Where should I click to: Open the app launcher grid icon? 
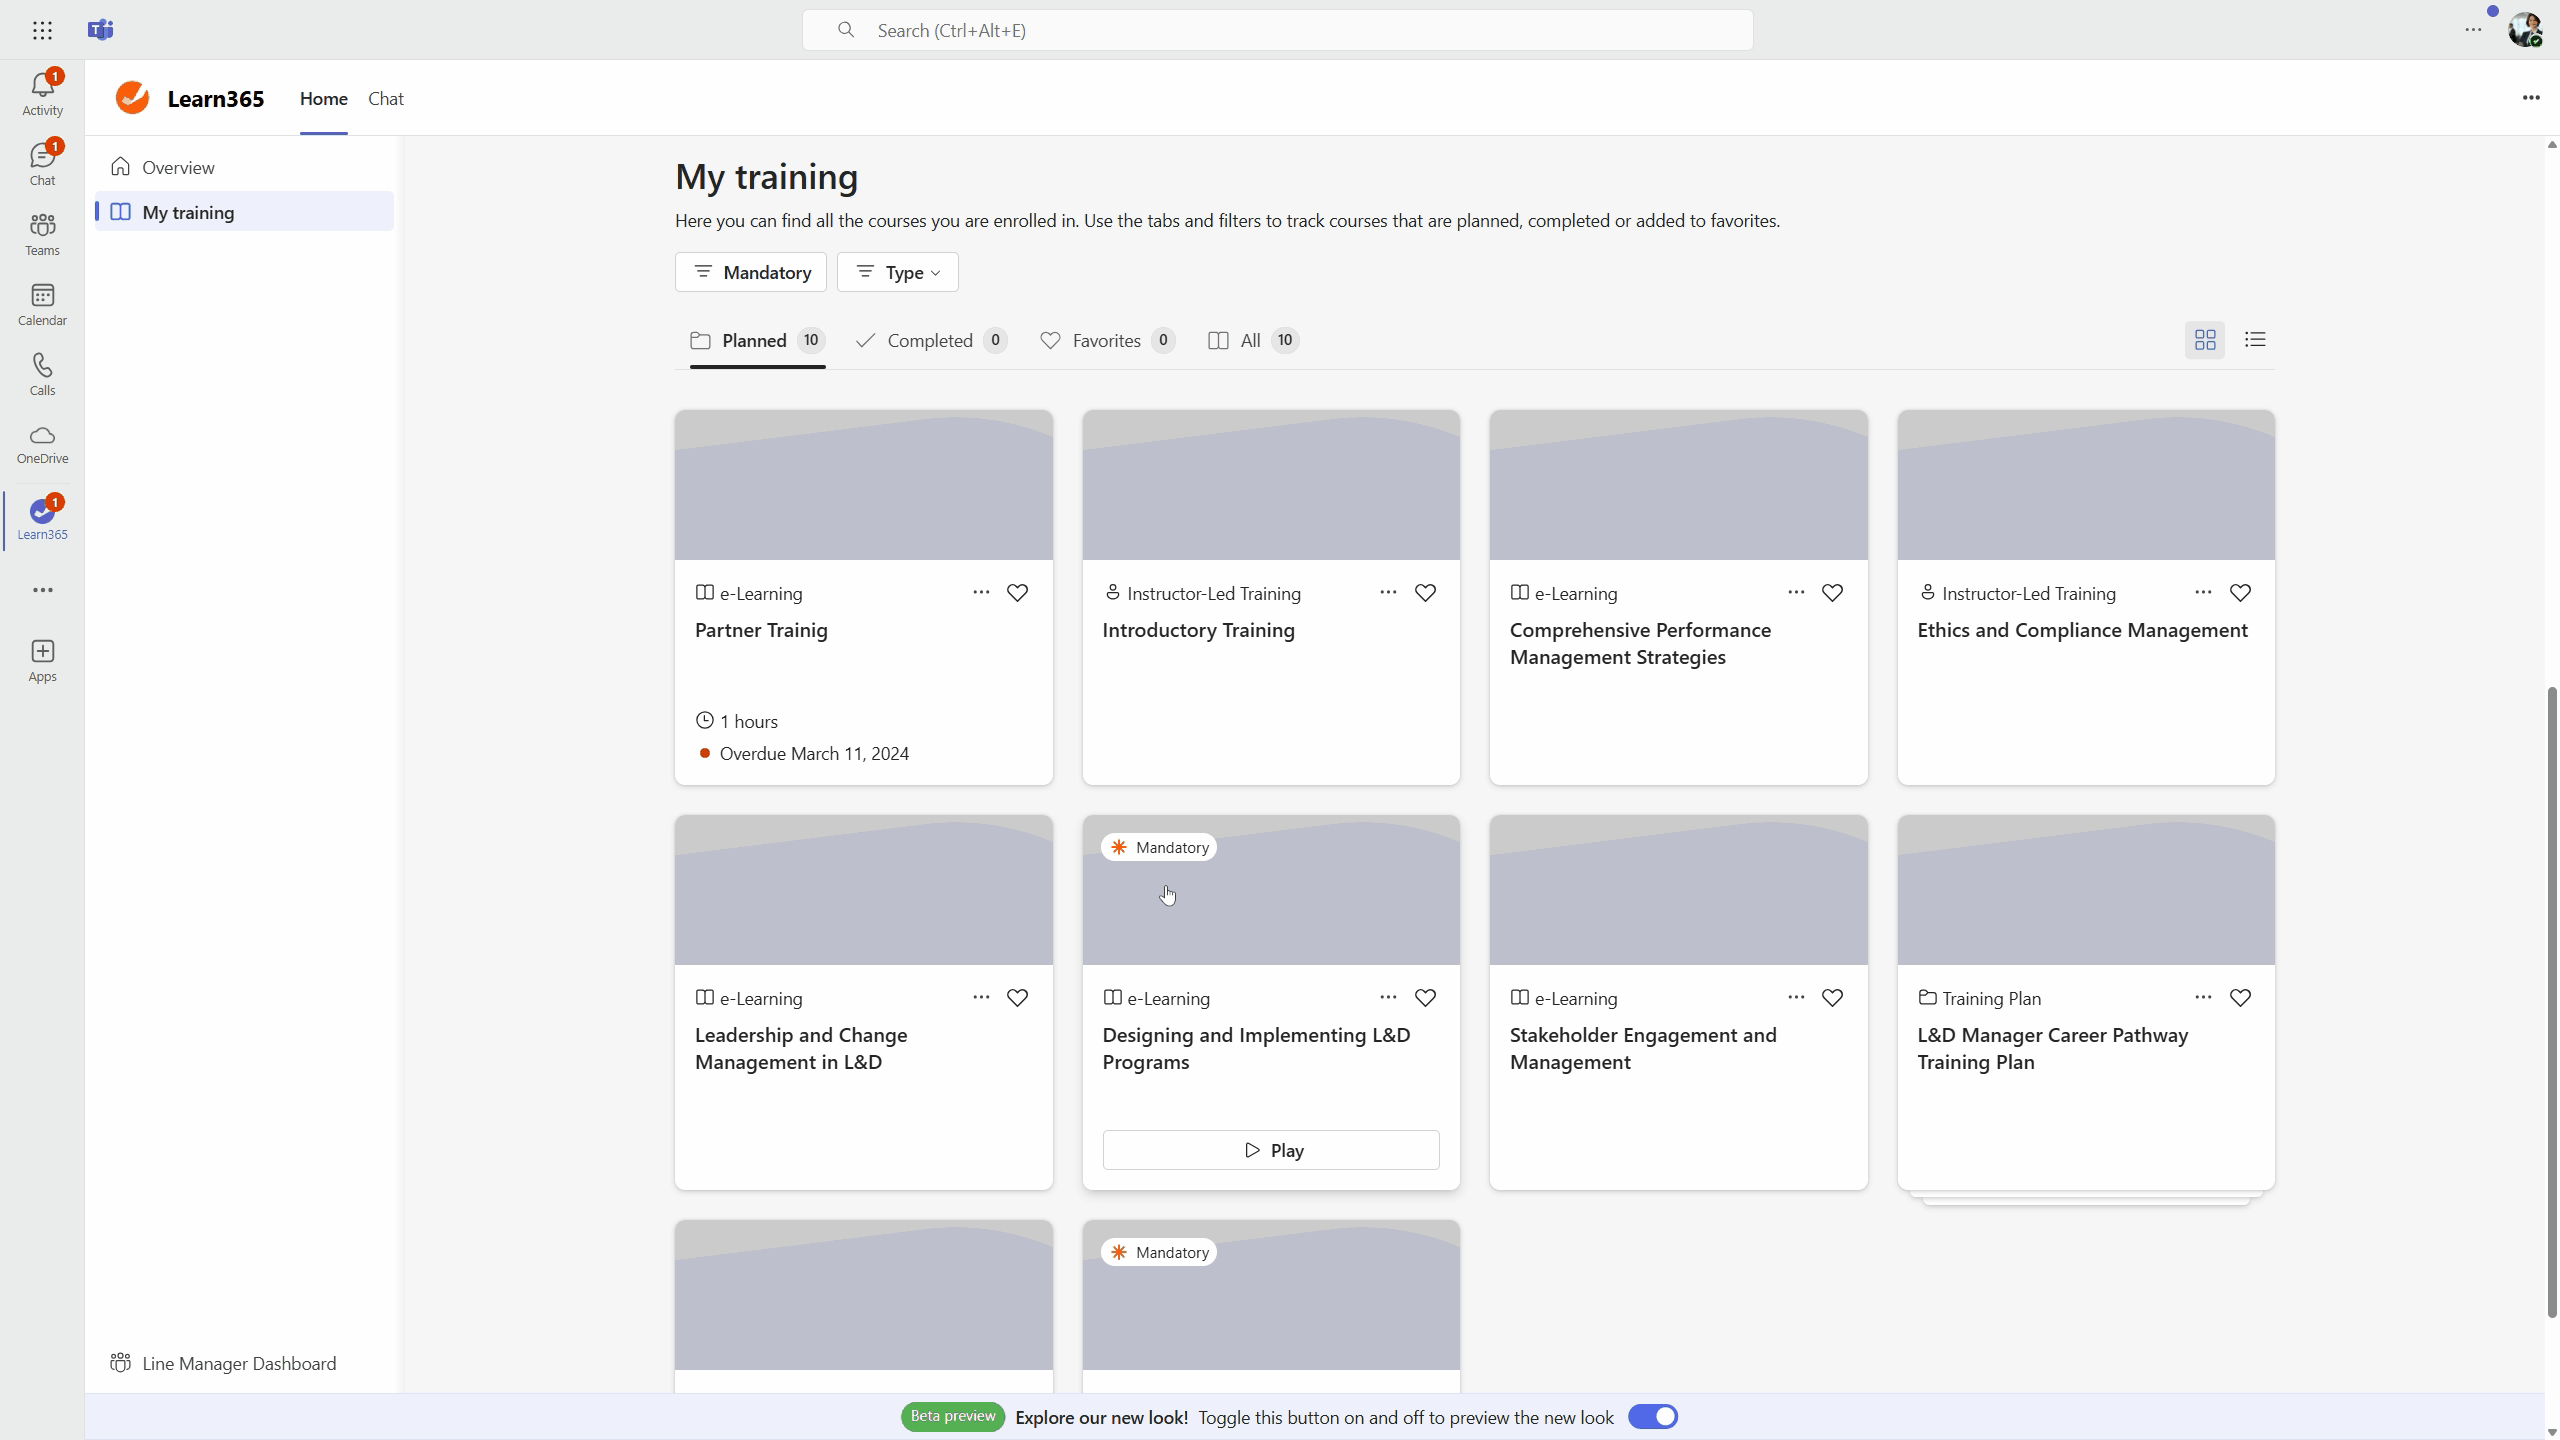click(42, 30)
